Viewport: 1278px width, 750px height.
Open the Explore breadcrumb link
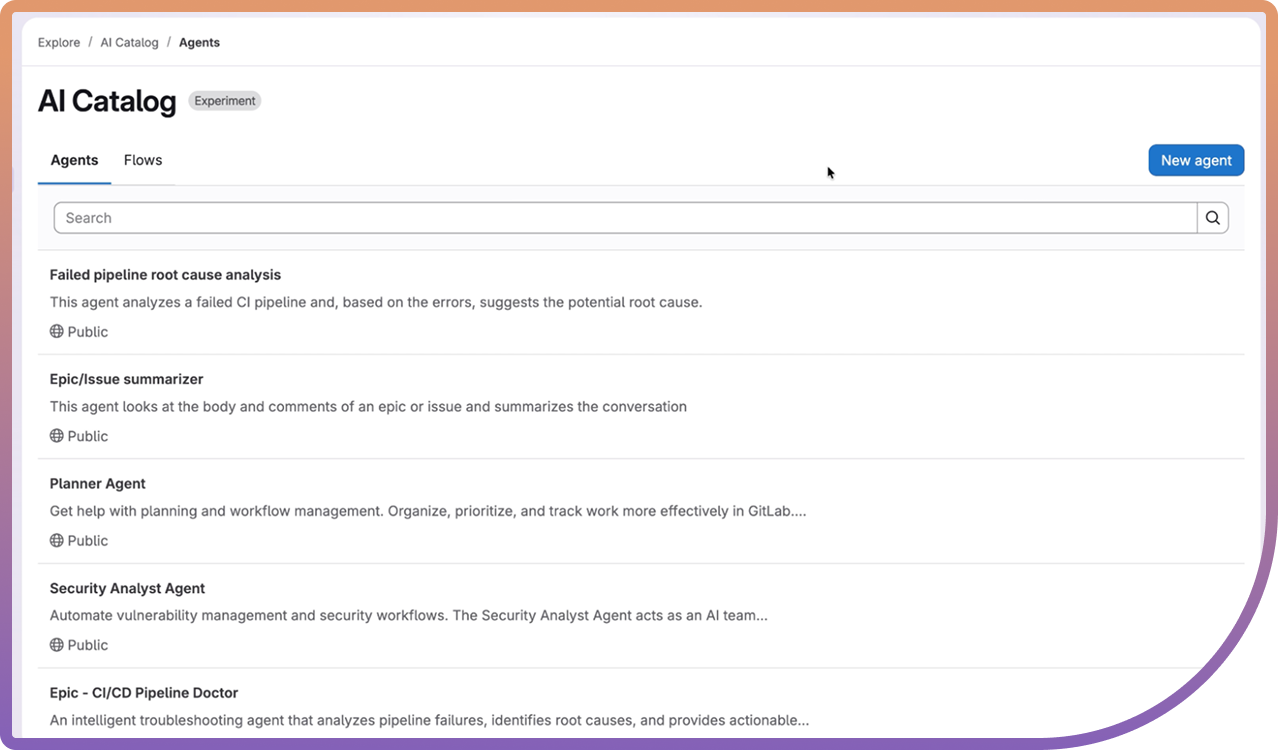pyautogui.click(x=58, y=42)
